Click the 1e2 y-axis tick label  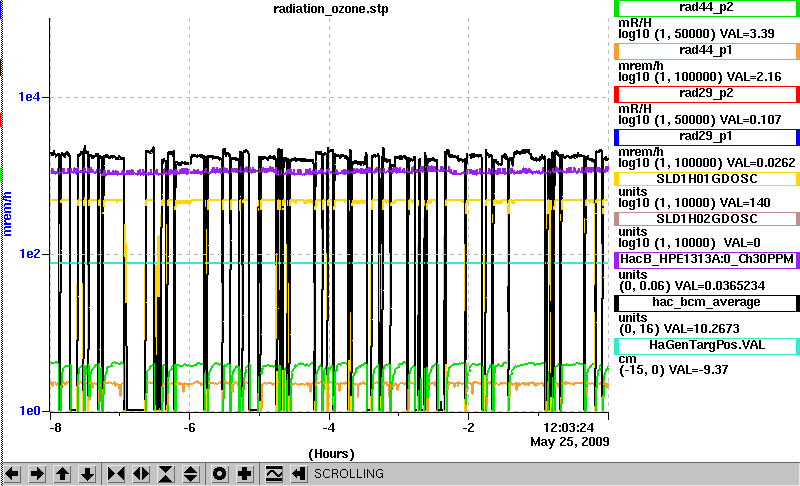(29, 253)
